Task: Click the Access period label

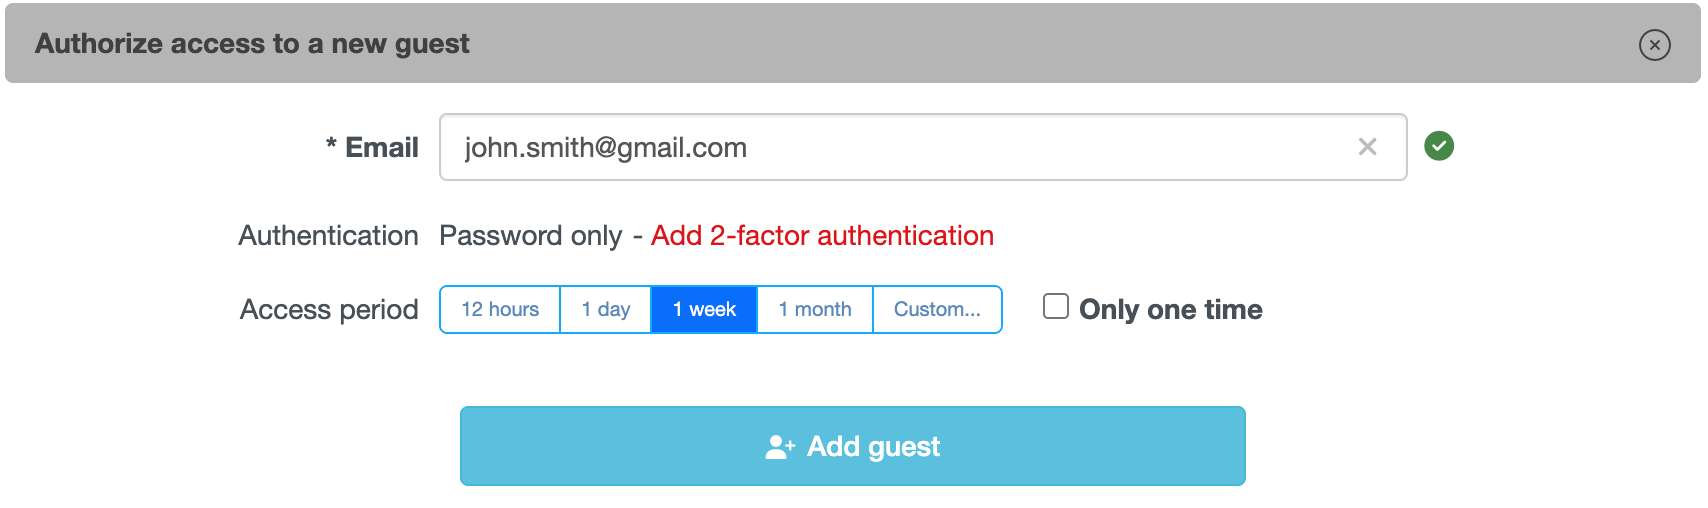Action: tap(329, 310)
